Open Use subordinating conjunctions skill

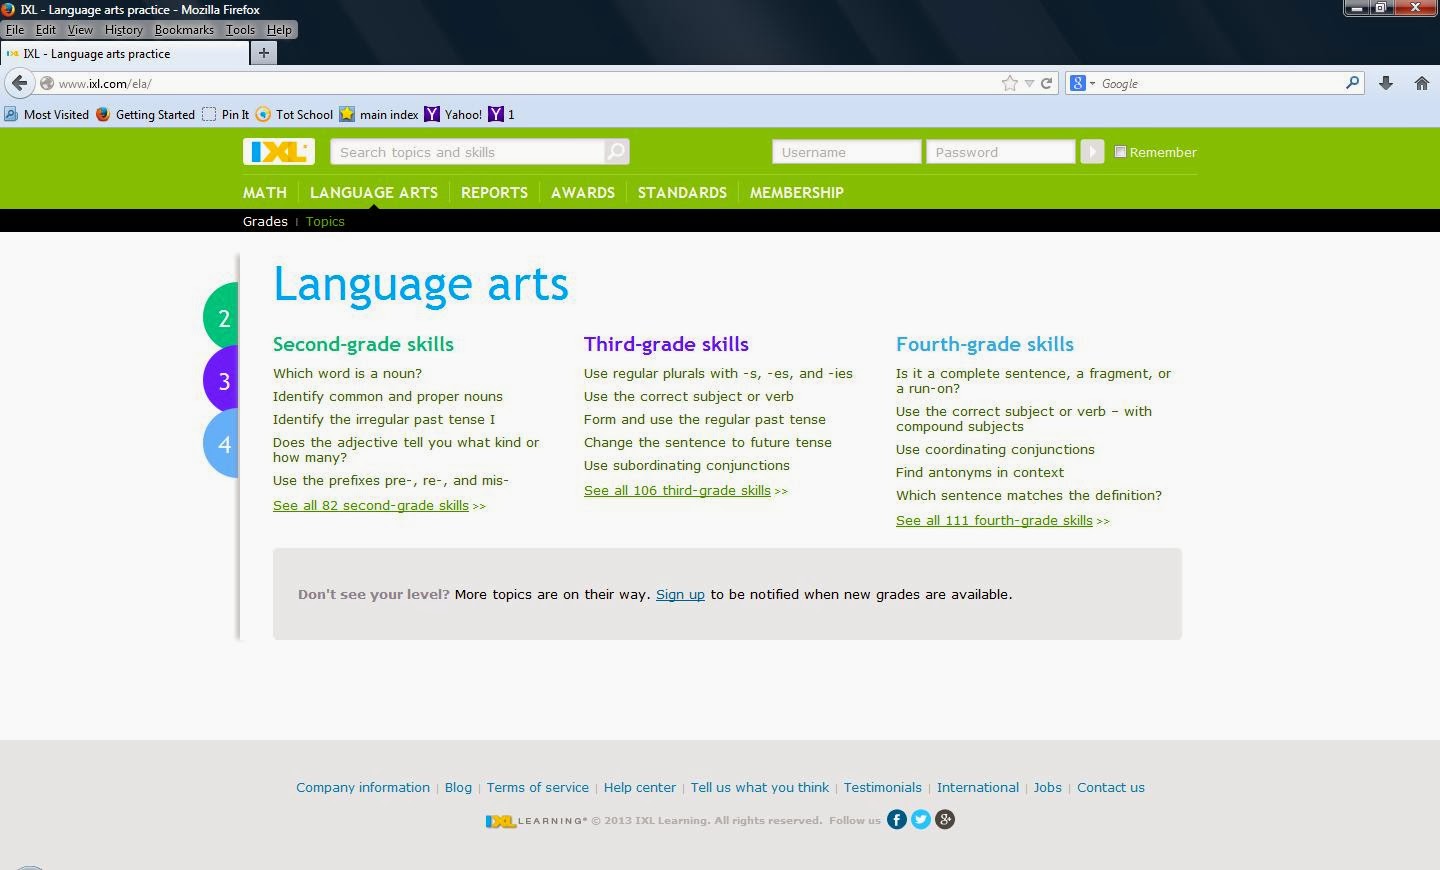coord(687,465)
